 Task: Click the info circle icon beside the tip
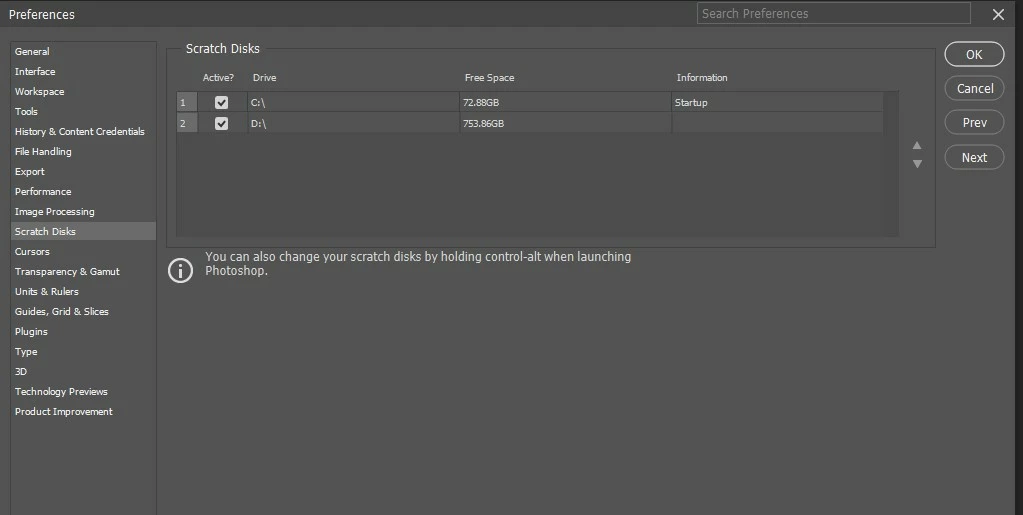pos(181,270)
